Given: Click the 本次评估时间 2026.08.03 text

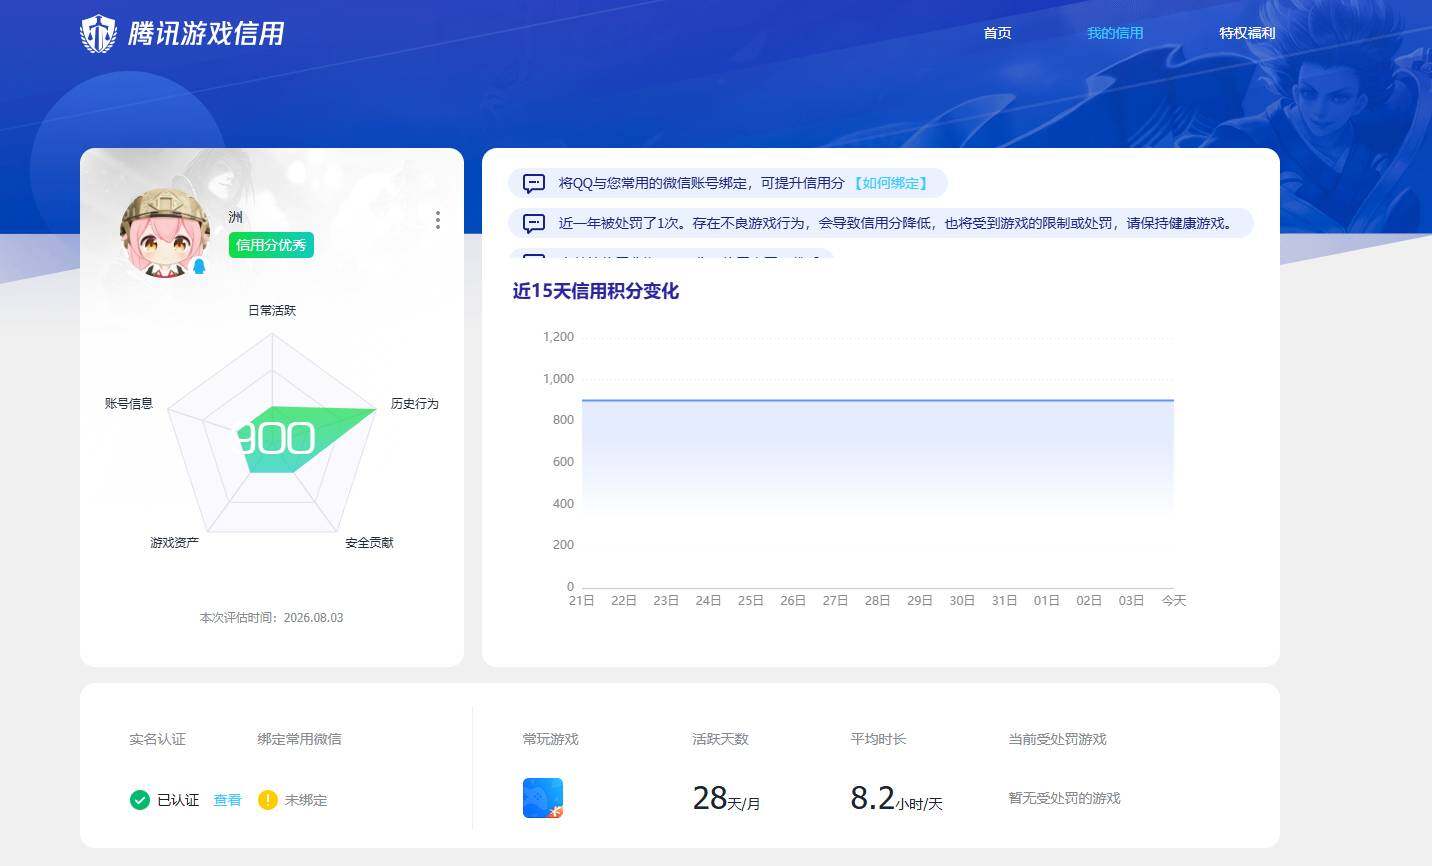Looking at the screenshot, I should point(271,617).
